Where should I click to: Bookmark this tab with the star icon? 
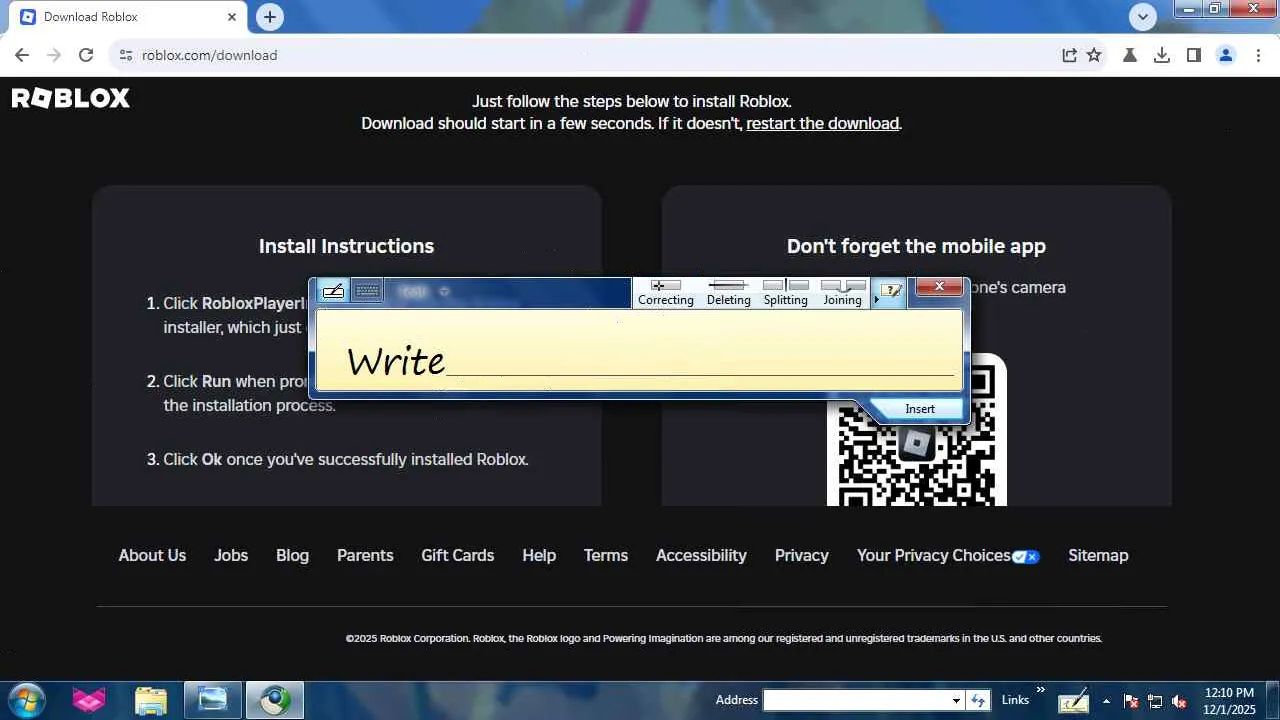1094,55
